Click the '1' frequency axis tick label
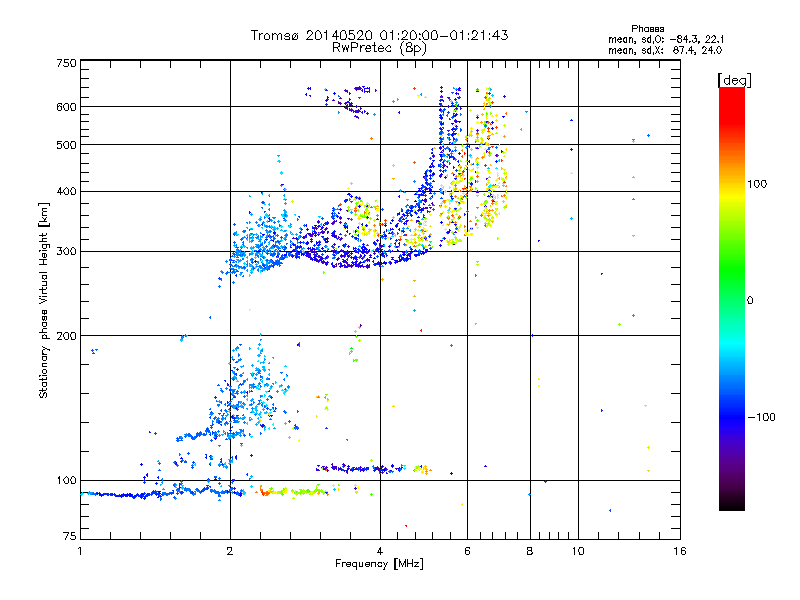 coord(80,551)
